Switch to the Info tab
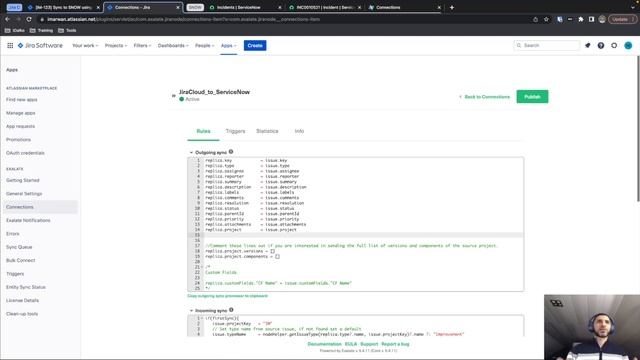This screenshot has height=360, width=640. coord(299,131)
